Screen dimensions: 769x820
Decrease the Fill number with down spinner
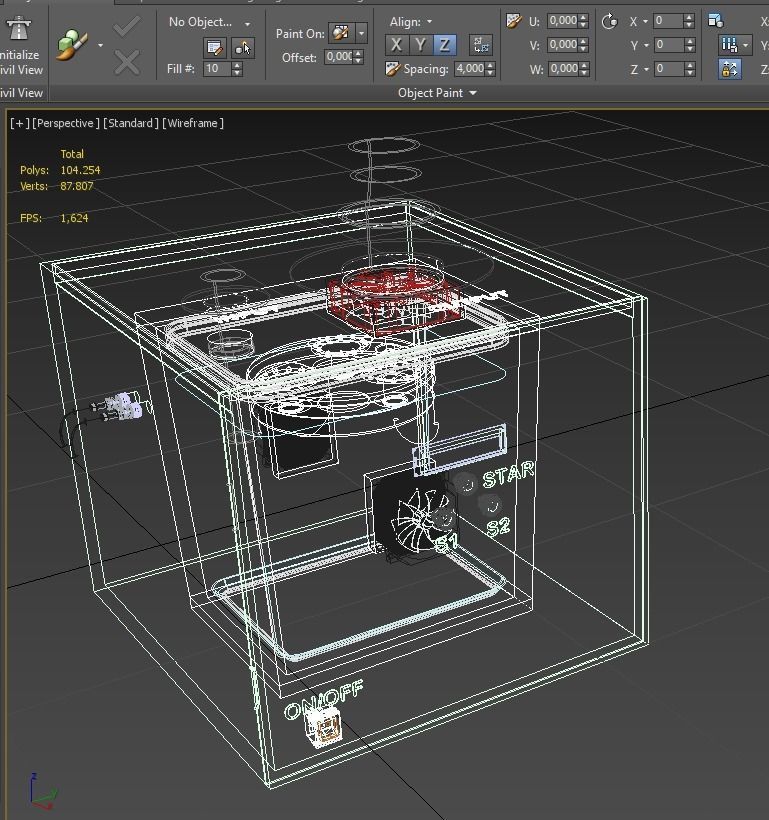tap(237, 72)
